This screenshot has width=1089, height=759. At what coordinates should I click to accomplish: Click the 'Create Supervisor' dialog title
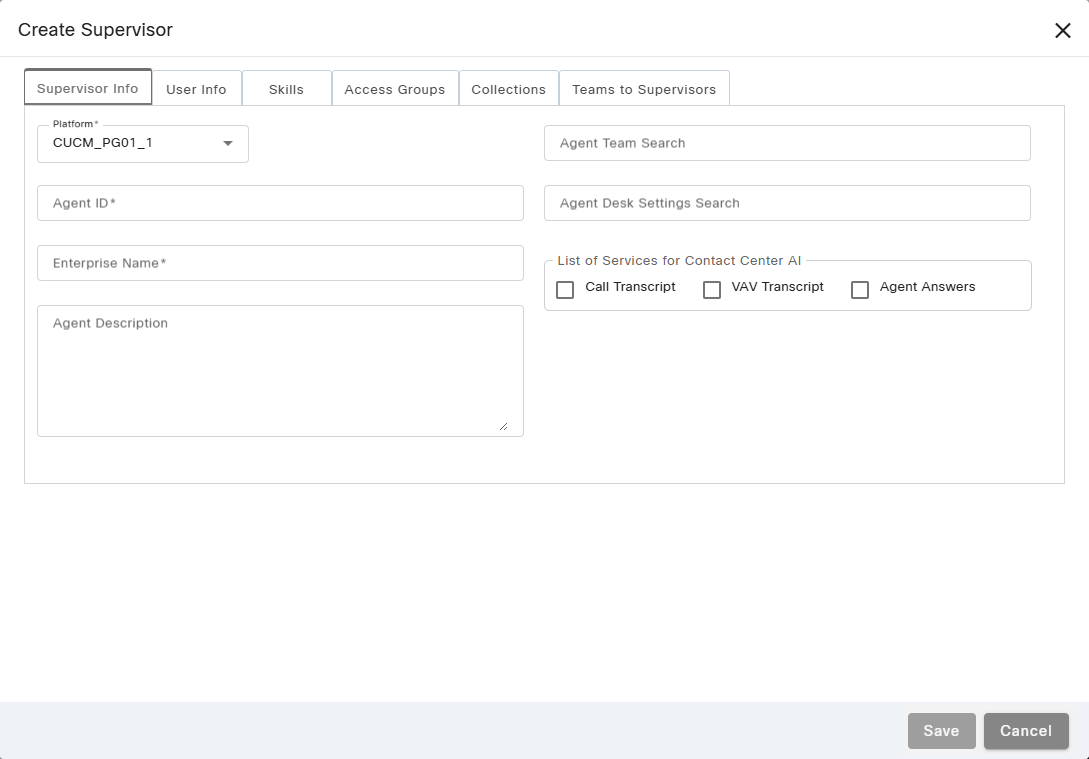95,30
